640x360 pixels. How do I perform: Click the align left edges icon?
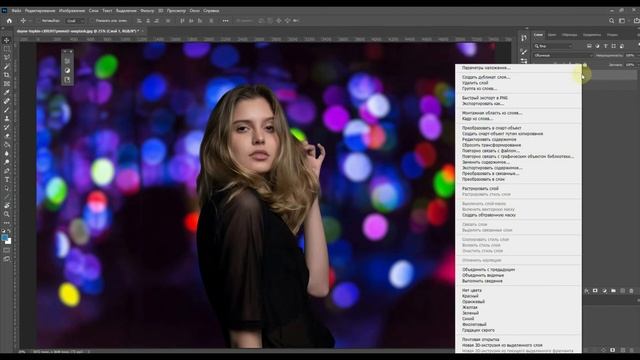(139, 20)
